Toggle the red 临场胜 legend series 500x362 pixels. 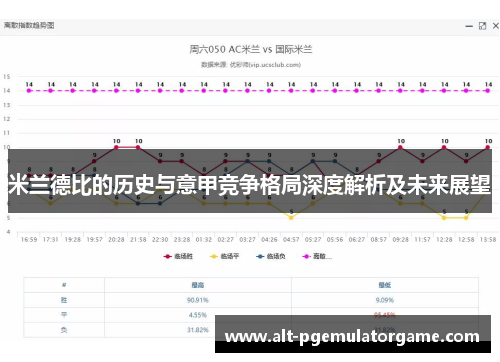(x=178, y=256)
